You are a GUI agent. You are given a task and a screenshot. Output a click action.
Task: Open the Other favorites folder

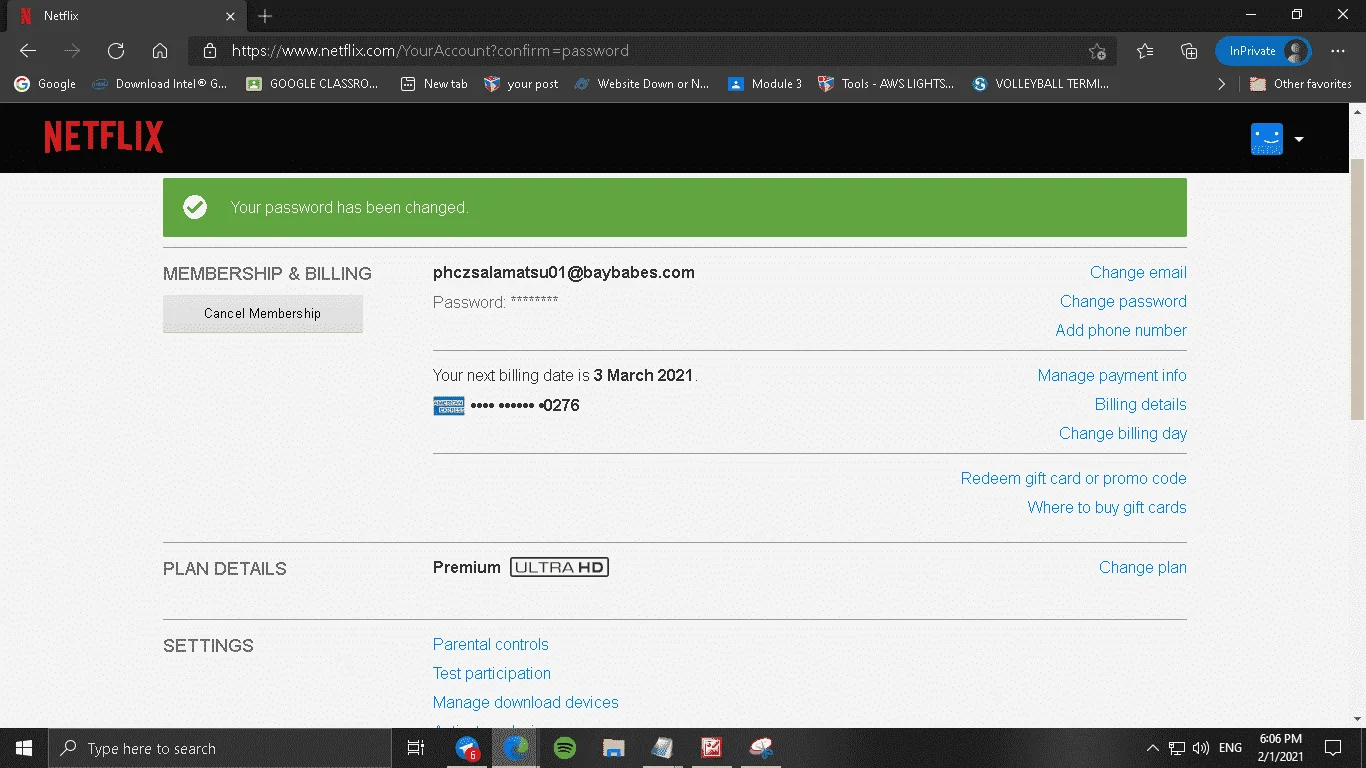[1300, 84]
